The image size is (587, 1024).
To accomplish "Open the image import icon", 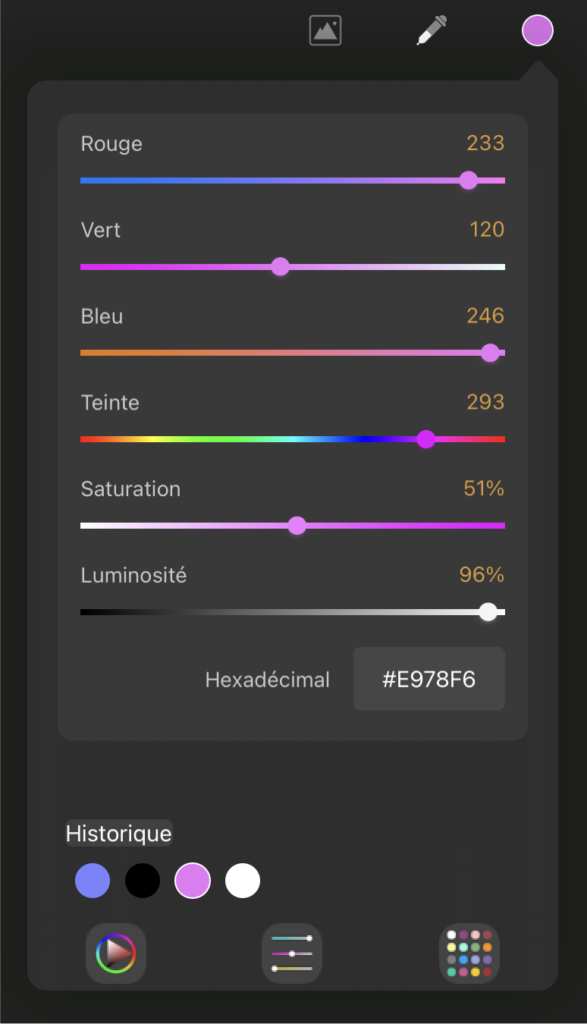I will point(325,31).
